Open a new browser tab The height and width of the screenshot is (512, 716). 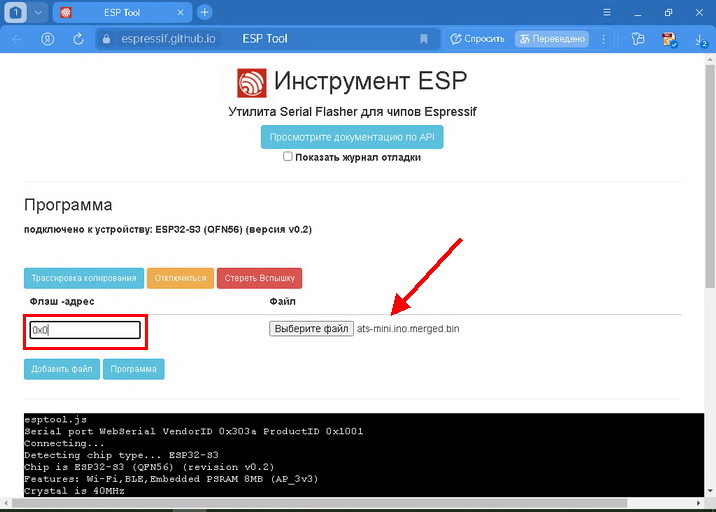(x=205, y=12)
